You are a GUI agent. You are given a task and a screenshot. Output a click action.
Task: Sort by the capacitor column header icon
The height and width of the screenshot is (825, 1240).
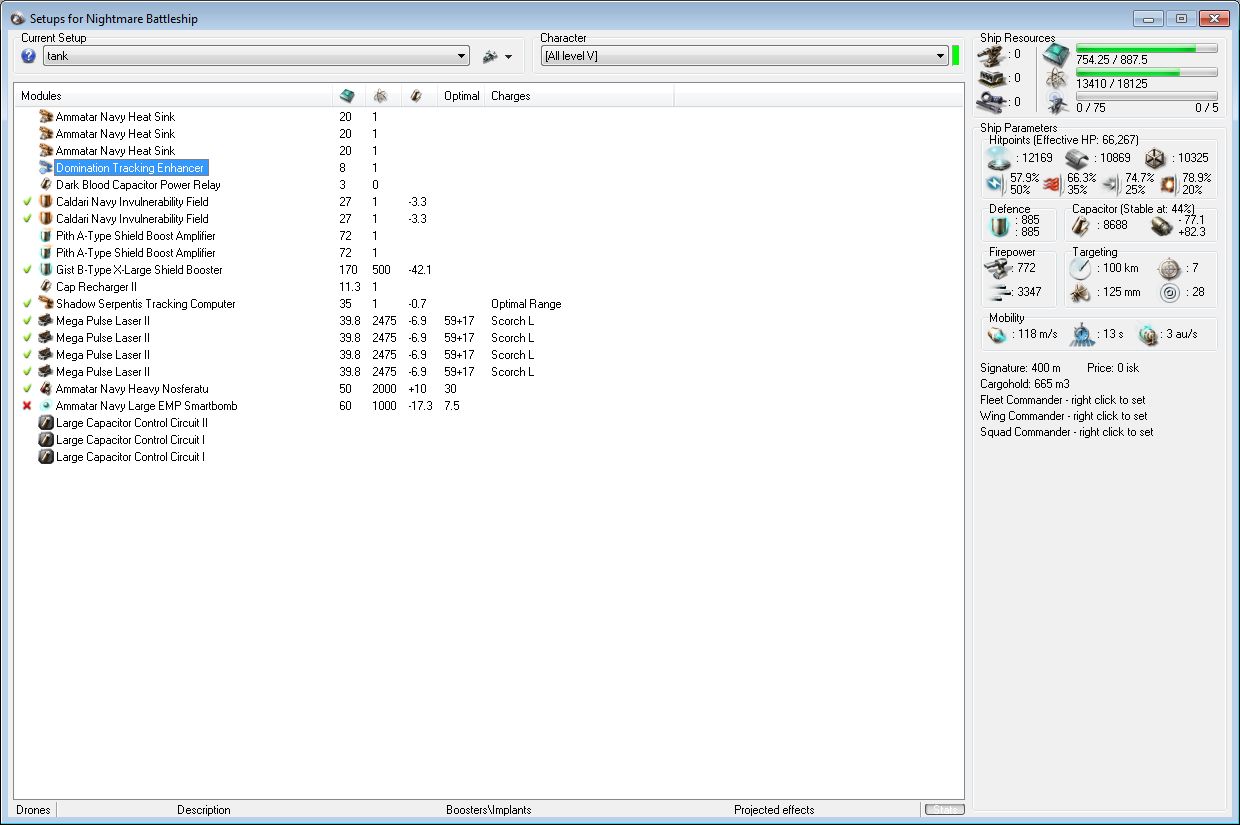(x=416, y=96)
